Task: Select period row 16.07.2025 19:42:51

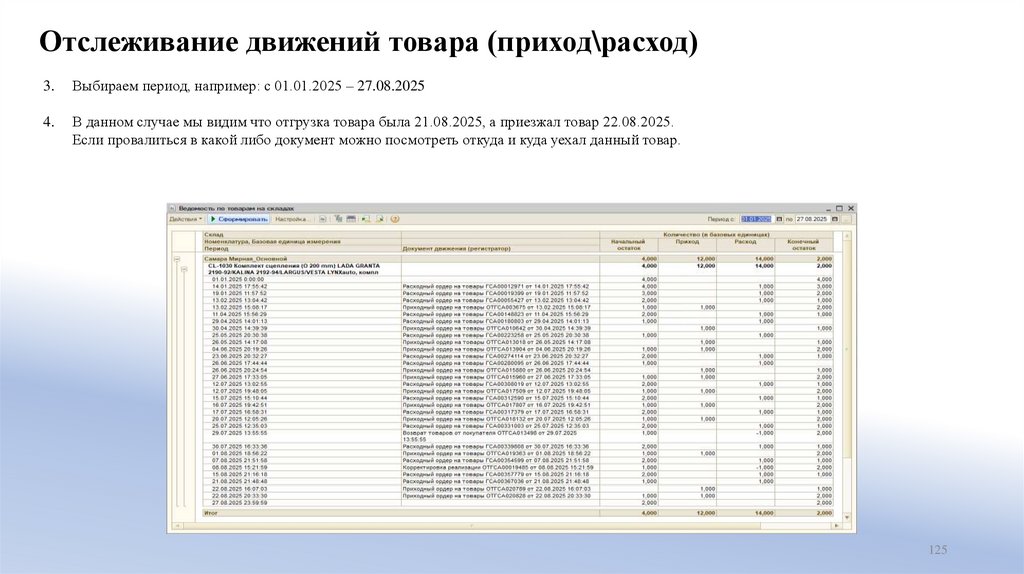Action: pyautogui.click(x=519, y=405)
